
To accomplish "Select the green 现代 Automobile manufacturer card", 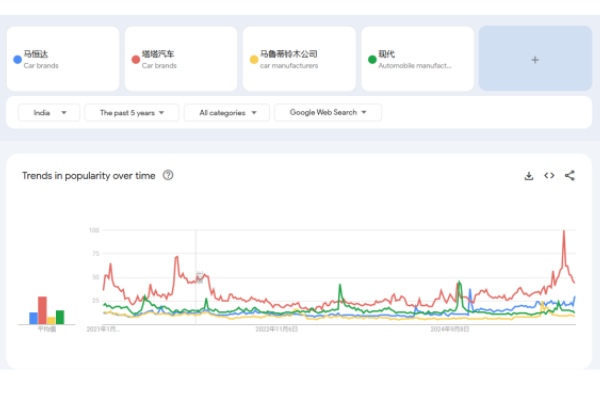I will 417,59.
